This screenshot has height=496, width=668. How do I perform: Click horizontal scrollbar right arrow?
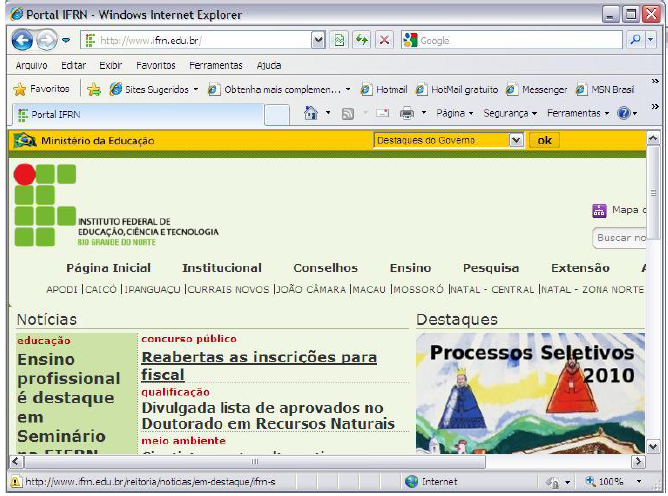638,461
